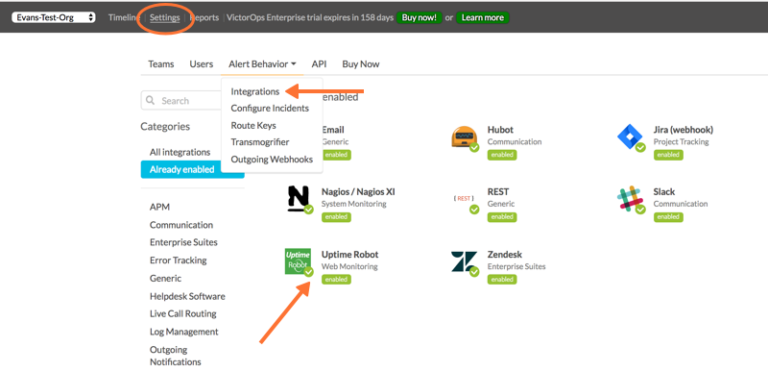Filter by Helpdesk Software category
The width and height of the screenshot is (768, 372).
[x=188, y=296]
